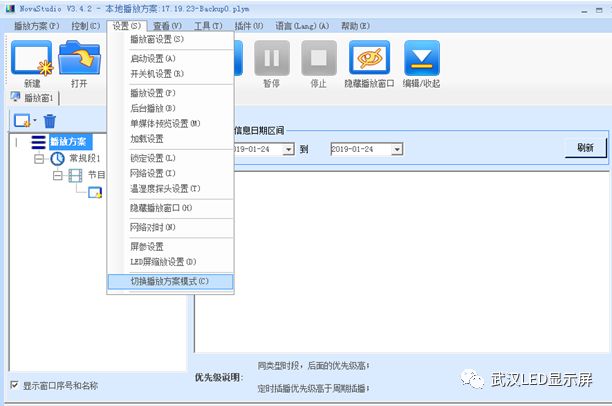Click the 暂停 (Pause) playback icon

pos(272,58)
